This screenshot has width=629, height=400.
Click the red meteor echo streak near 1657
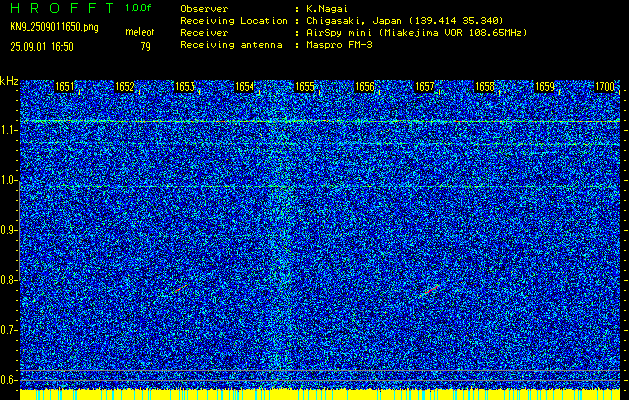(x=430, y=290)
